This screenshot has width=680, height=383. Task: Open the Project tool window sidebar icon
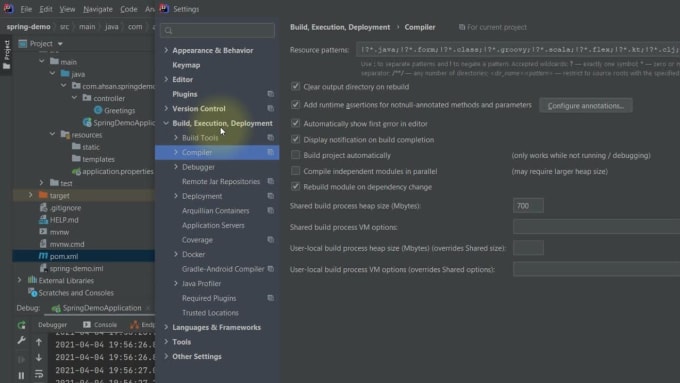[7, 55]
